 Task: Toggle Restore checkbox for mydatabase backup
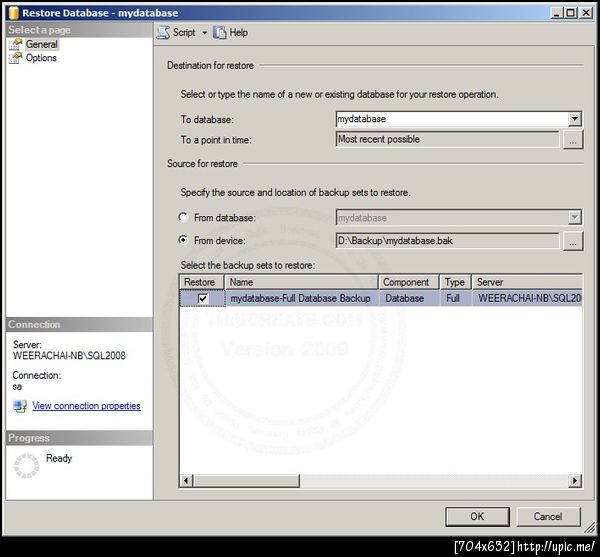click(x=202, y=298)
